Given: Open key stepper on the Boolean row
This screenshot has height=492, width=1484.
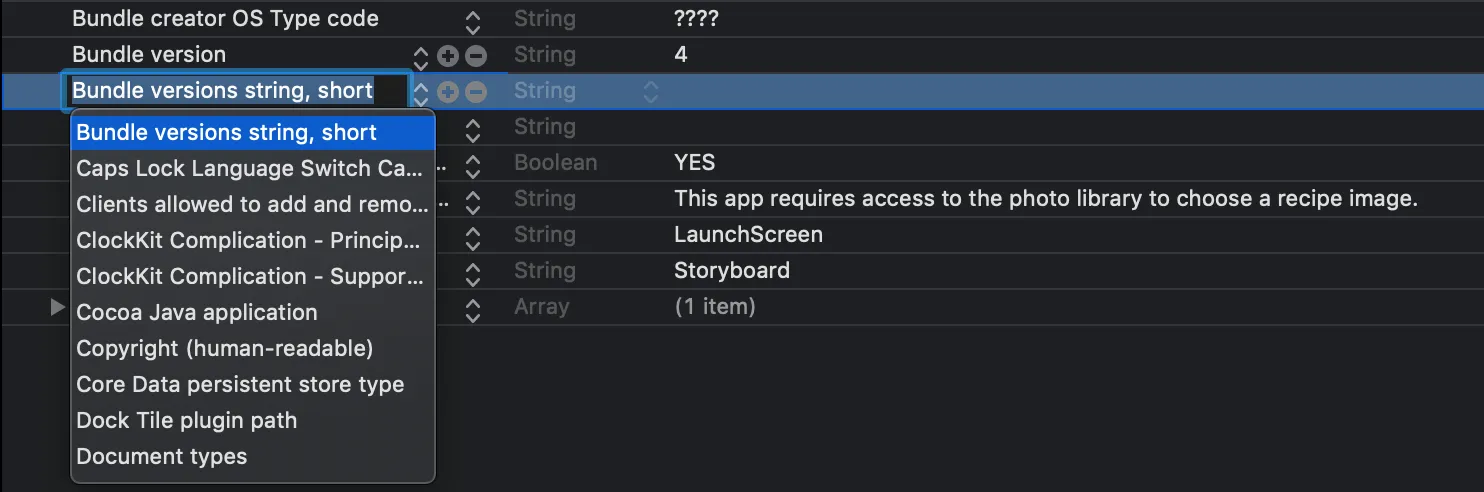Looking at the screenshot, I should (473, 163).
